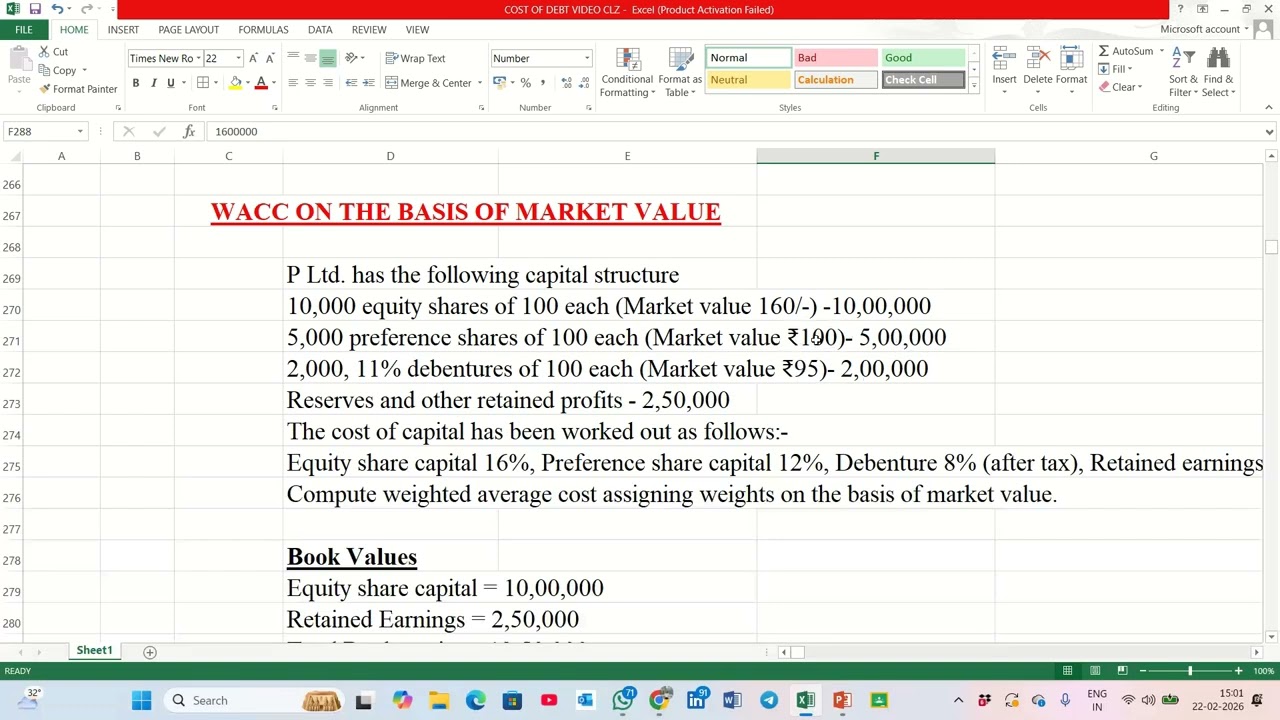Image resolution: width=1280 pixels, height=720 pixels.
Task: Click the Copy button
Action: [58, 71]
